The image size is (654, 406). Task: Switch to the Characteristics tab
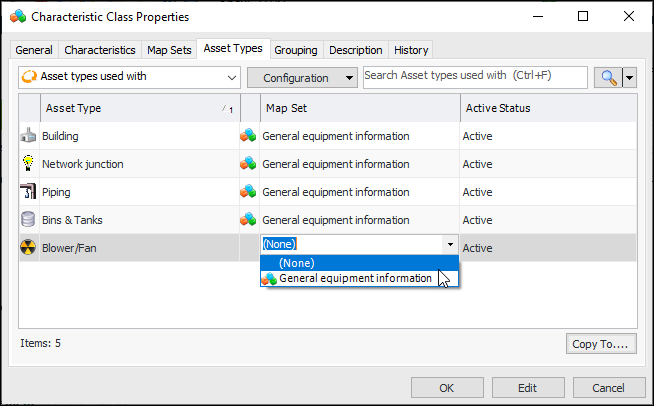(x=100, y=50)
